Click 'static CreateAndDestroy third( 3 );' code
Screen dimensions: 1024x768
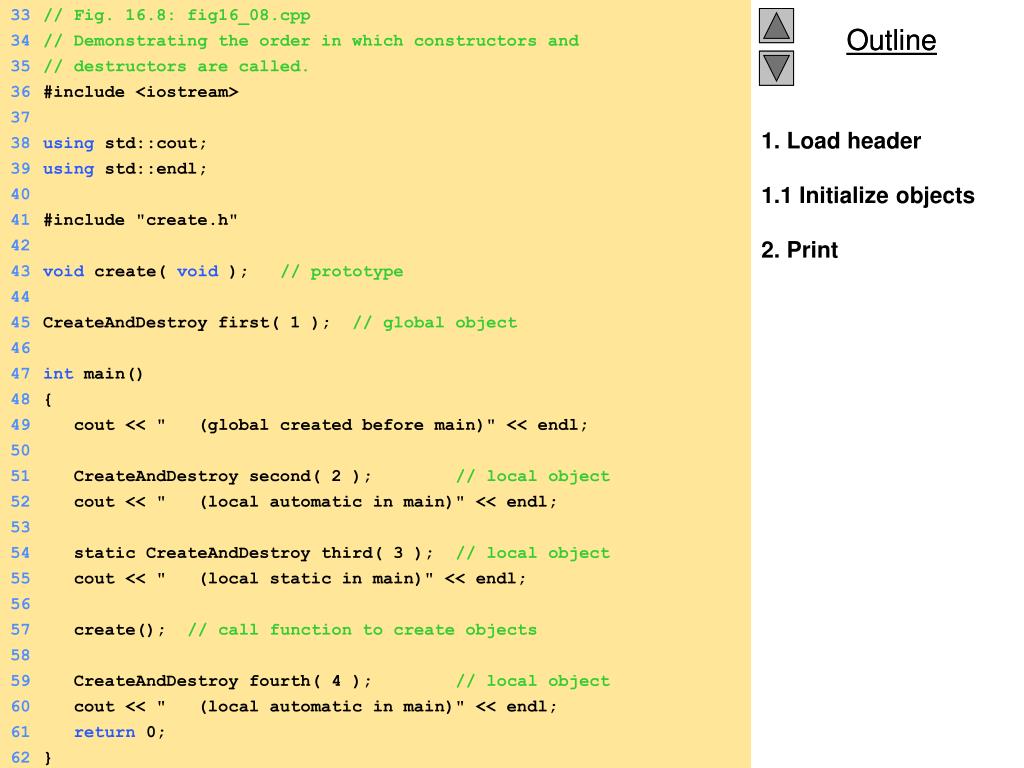pyautogui.click(x=253, y=553)
